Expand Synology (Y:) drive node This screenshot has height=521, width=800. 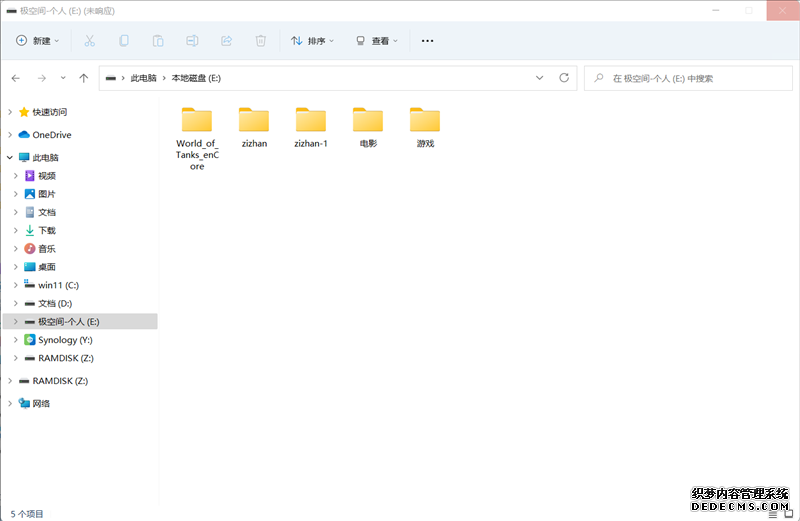16,340
